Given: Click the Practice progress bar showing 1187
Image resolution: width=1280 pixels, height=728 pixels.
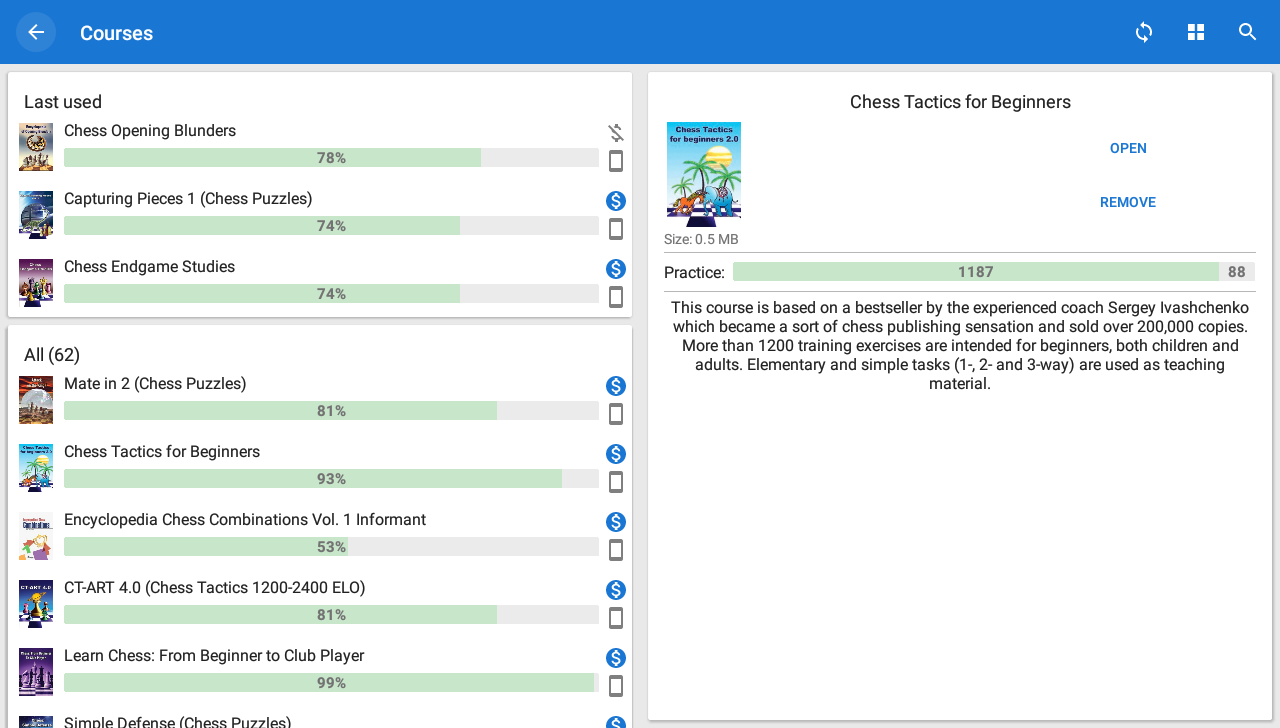Looking at the screenshot, I should [x=994, y=272].
